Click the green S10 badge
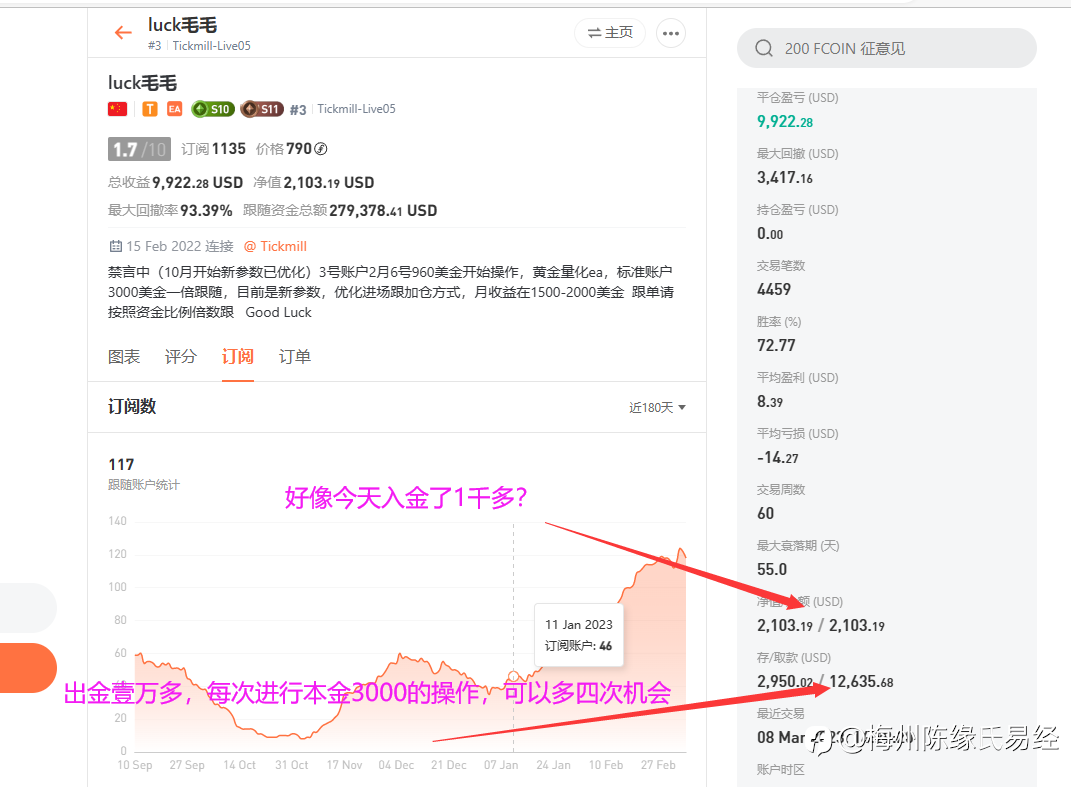Screen dimensions: 1071x787 pos(213,109)
